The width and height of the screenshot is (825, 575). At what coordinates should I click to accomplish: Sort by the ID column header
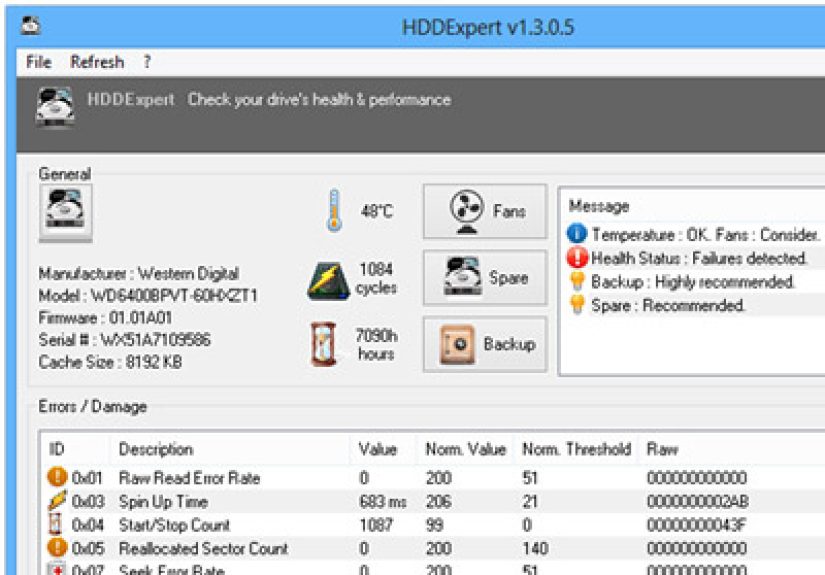tap(57, 449)
